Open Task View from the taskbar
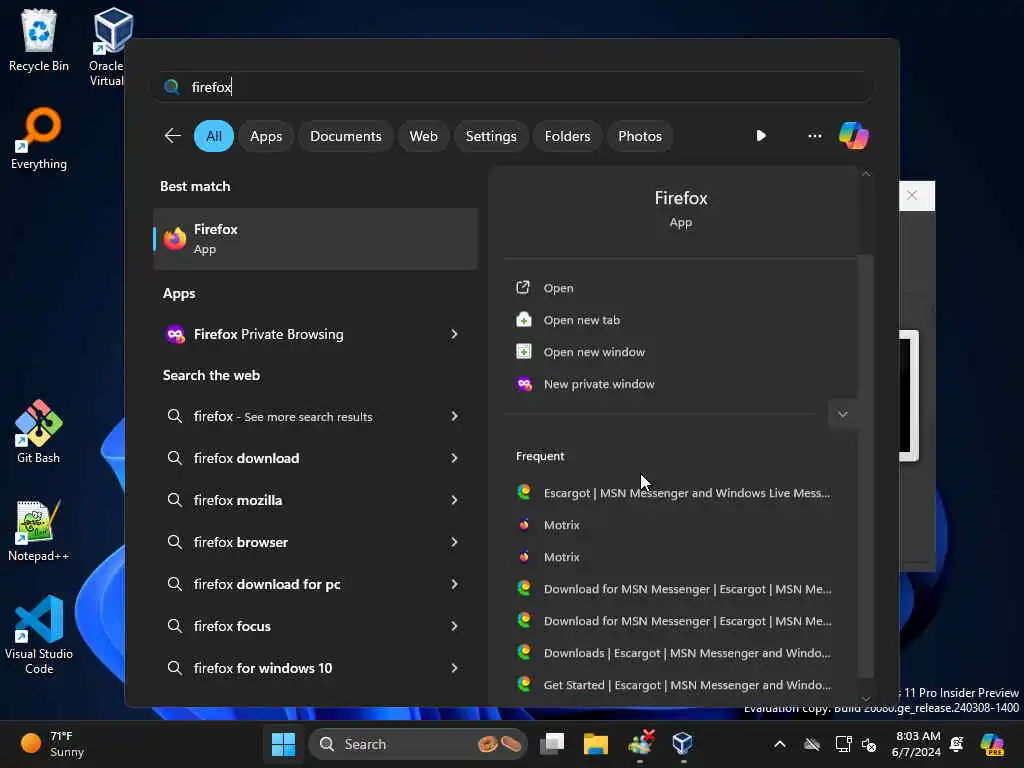The height and width of the screenshot is (768, 1024). point(552,744)
